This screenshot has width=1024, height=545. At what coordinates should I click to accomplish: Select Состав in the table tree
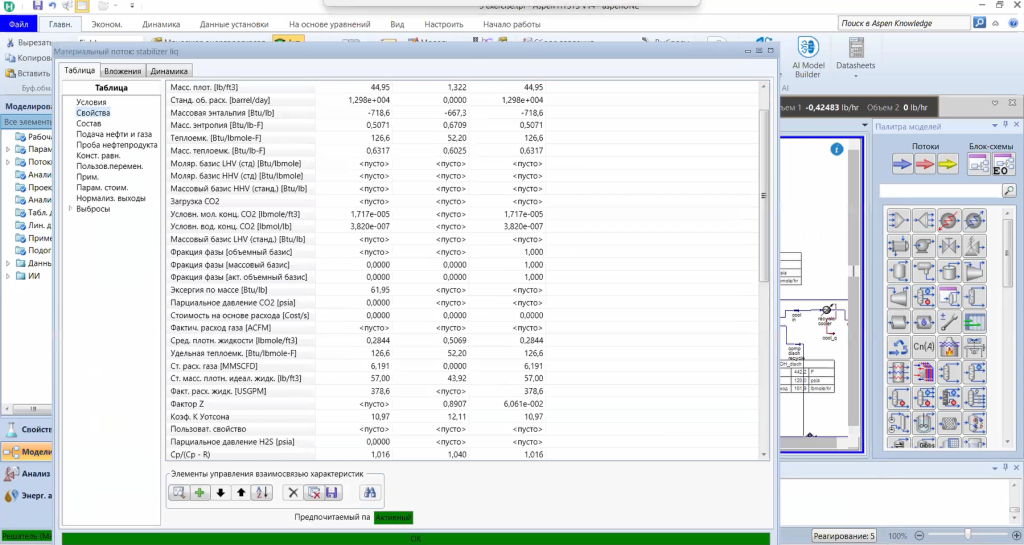click(x=89, y=123)
